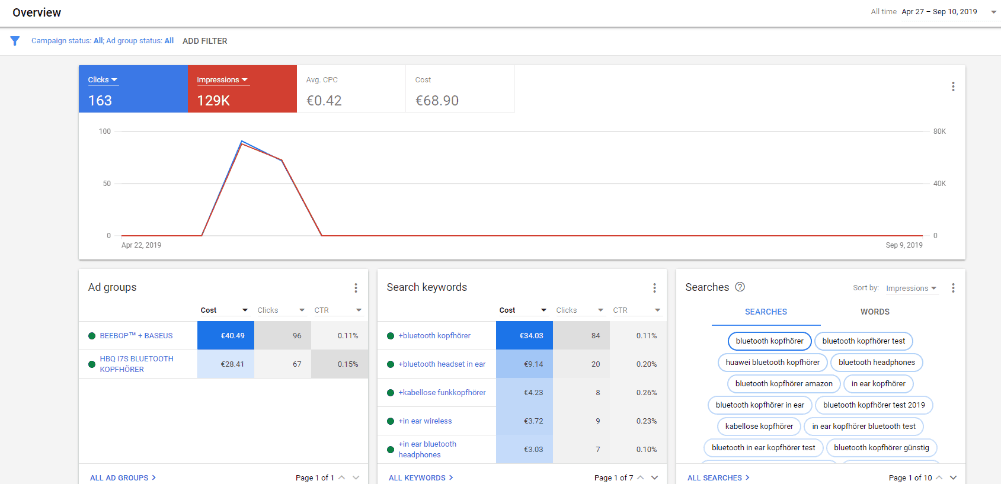Select 'bluetooth headphones' search chip
Image resolution: width=1001 pixels, height=484 pixels.
coord(877,363)
